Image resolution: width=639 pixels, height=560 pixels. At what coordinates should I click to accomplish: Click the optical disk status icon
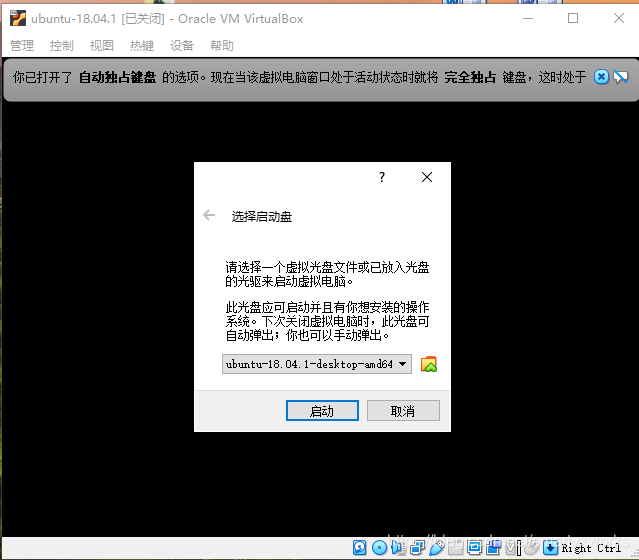pos(379,547)
